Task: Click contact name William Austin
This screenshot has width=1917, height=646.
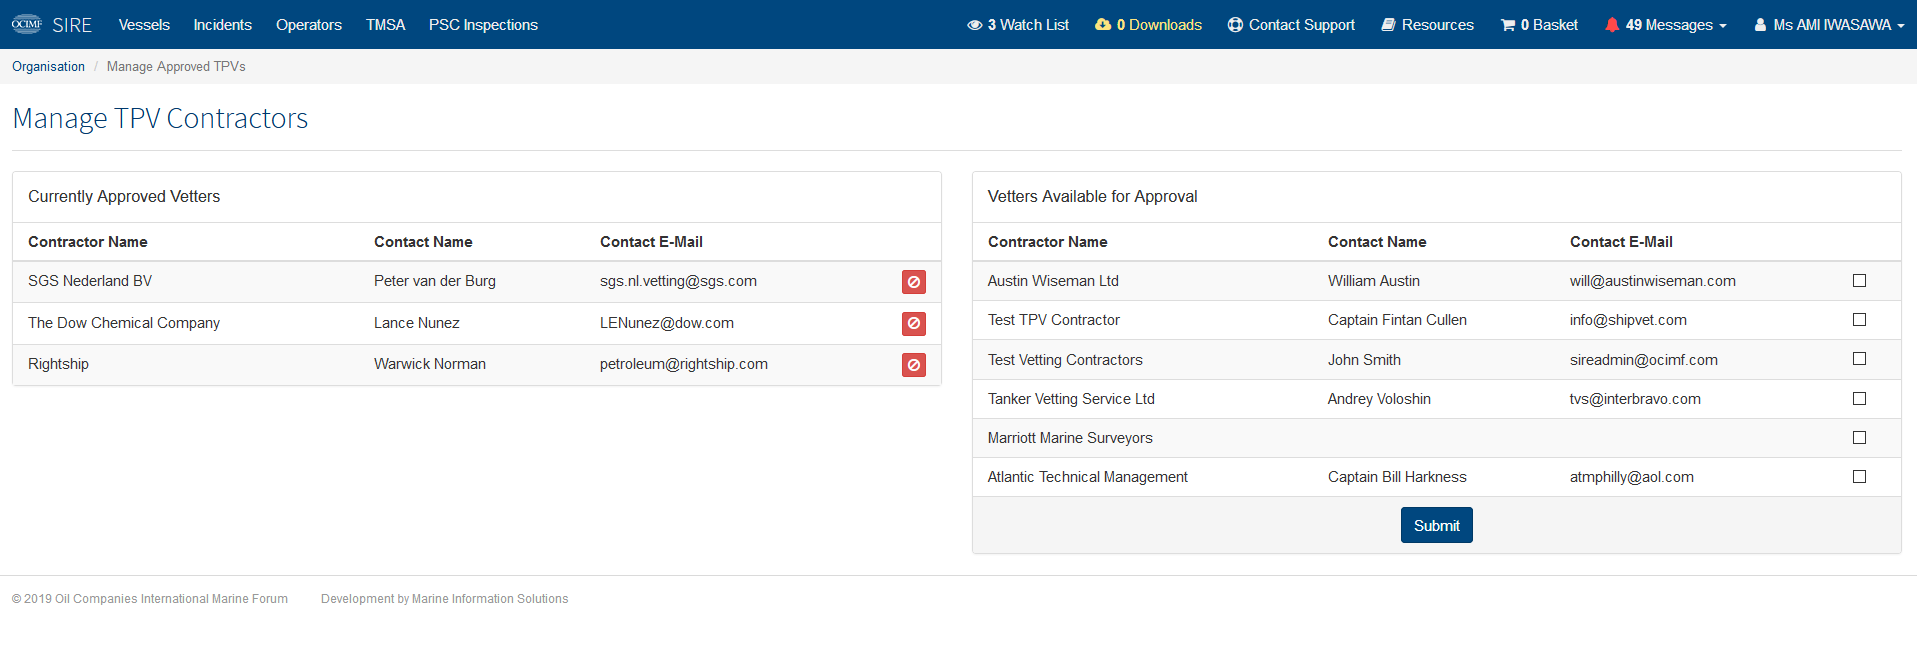Action: coord(1374,281)
